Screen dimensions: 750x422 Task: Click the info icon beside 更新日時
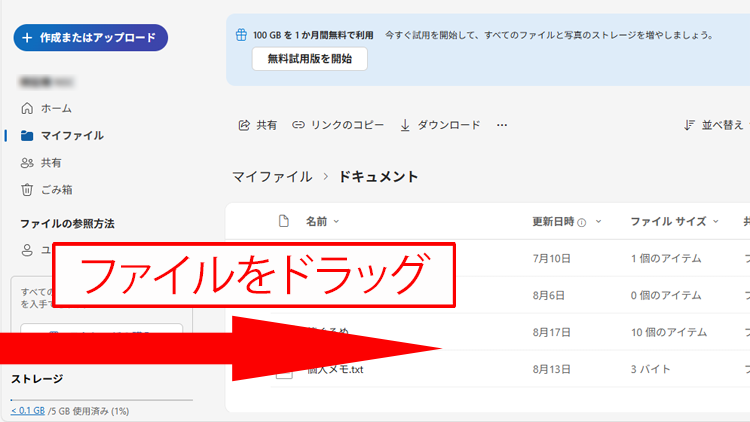[x=582, y=222]
